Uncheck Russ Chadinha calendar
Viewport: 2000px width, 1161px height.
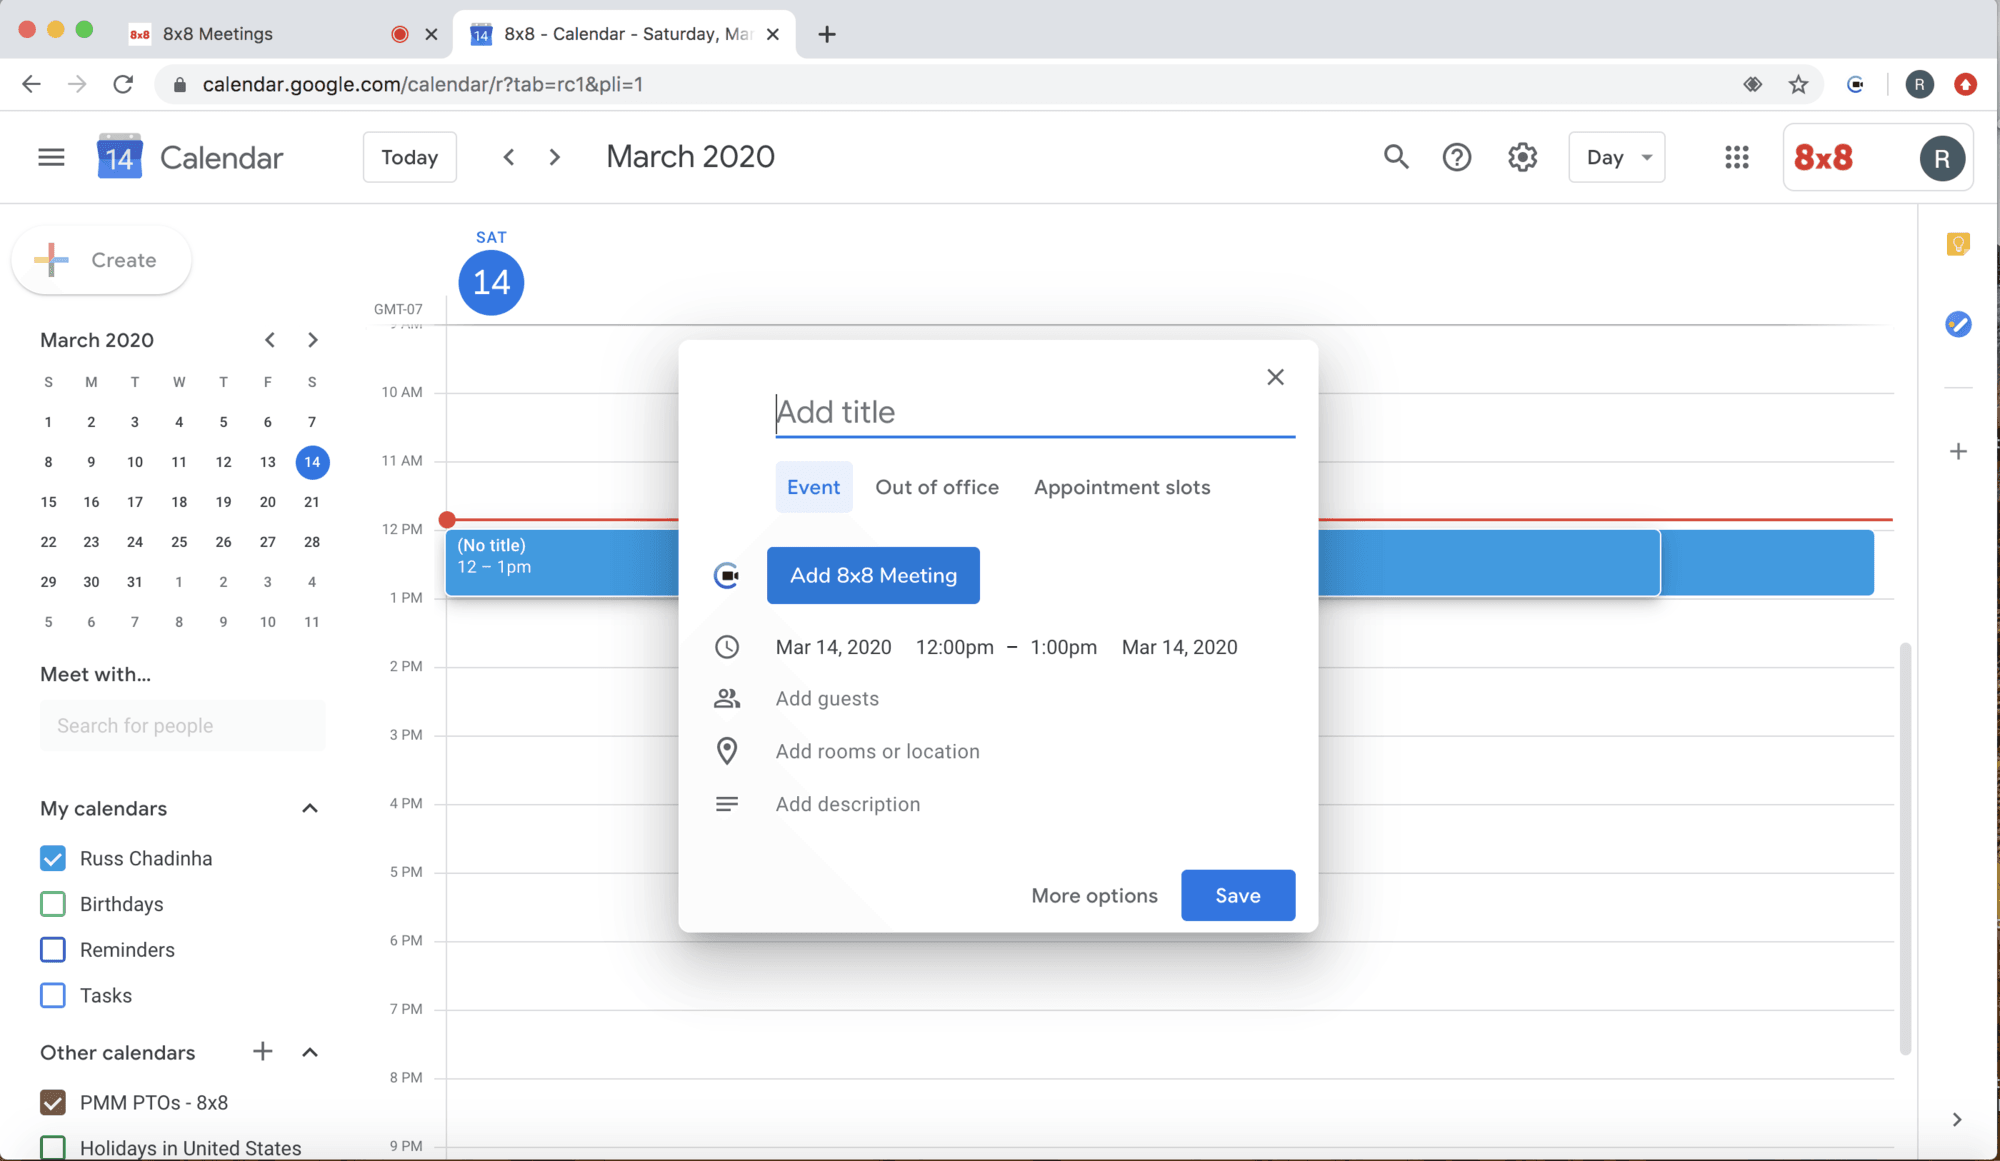pos(53,858)
